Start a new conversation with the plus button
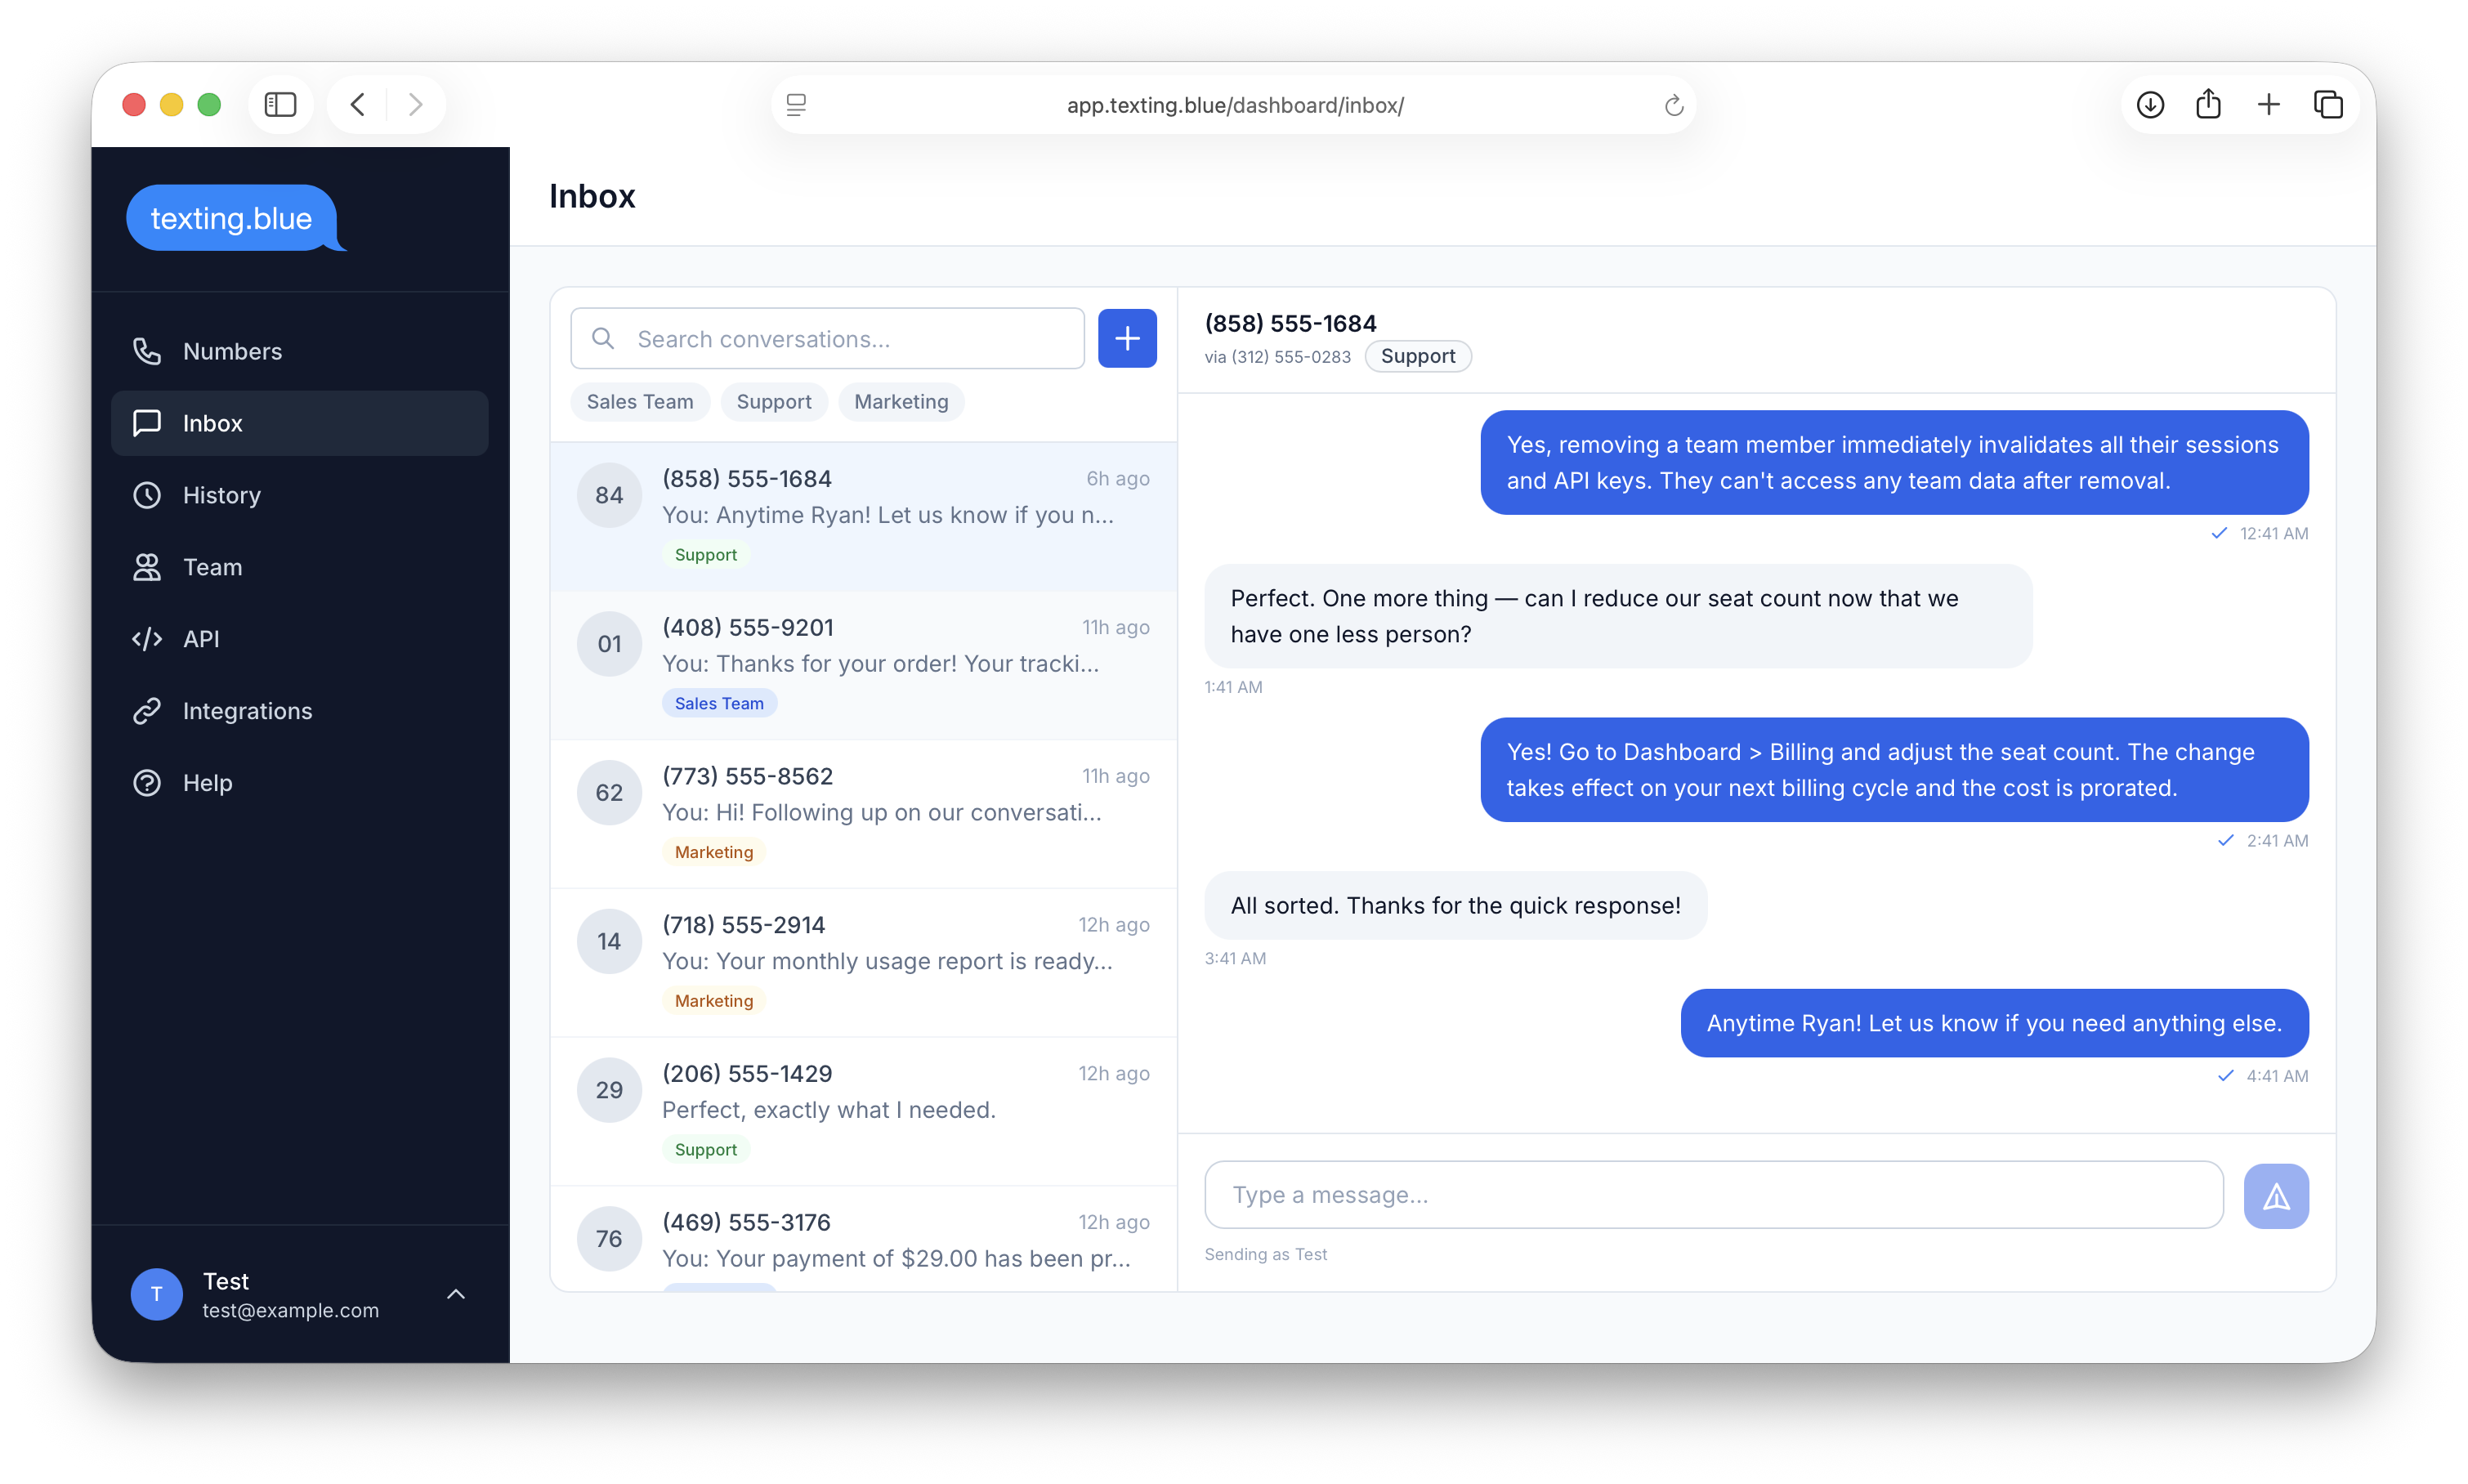The image size is (2468, 1484). pos(1127,338)
